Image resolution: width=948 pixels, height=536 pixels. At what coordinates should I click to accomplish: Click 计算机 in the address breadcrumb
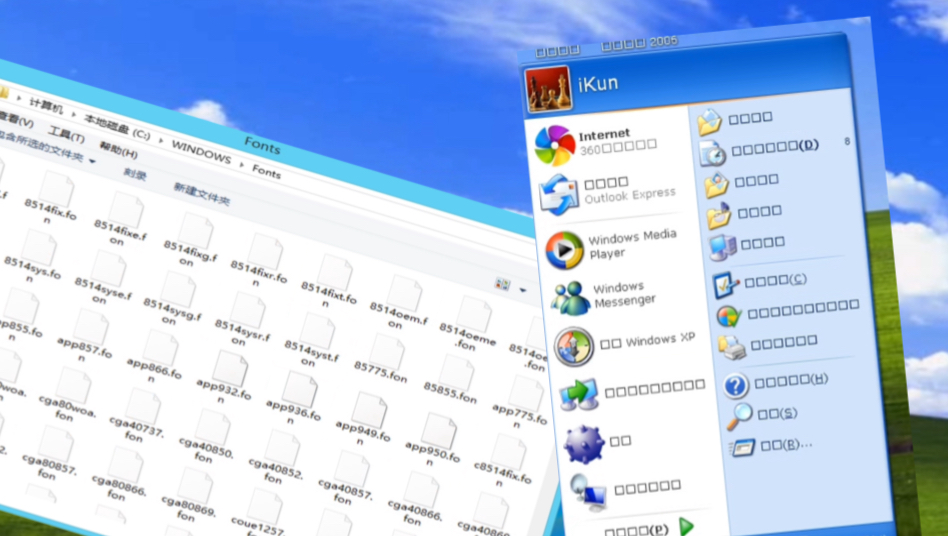click(x=46, y=107)
